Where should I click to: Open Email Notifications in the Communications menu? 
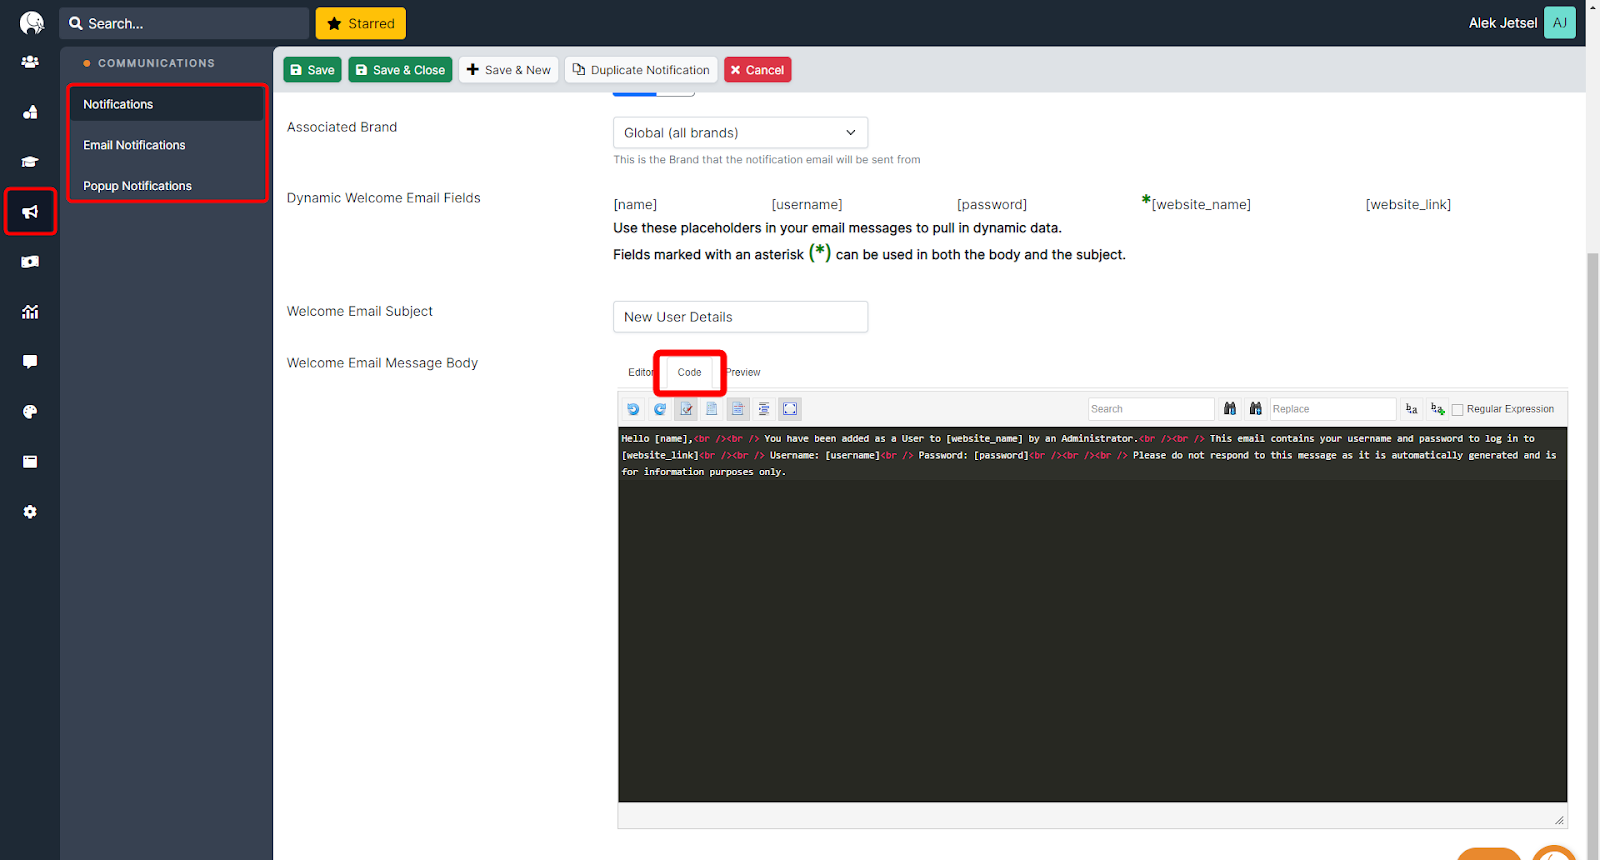[166, 145]
